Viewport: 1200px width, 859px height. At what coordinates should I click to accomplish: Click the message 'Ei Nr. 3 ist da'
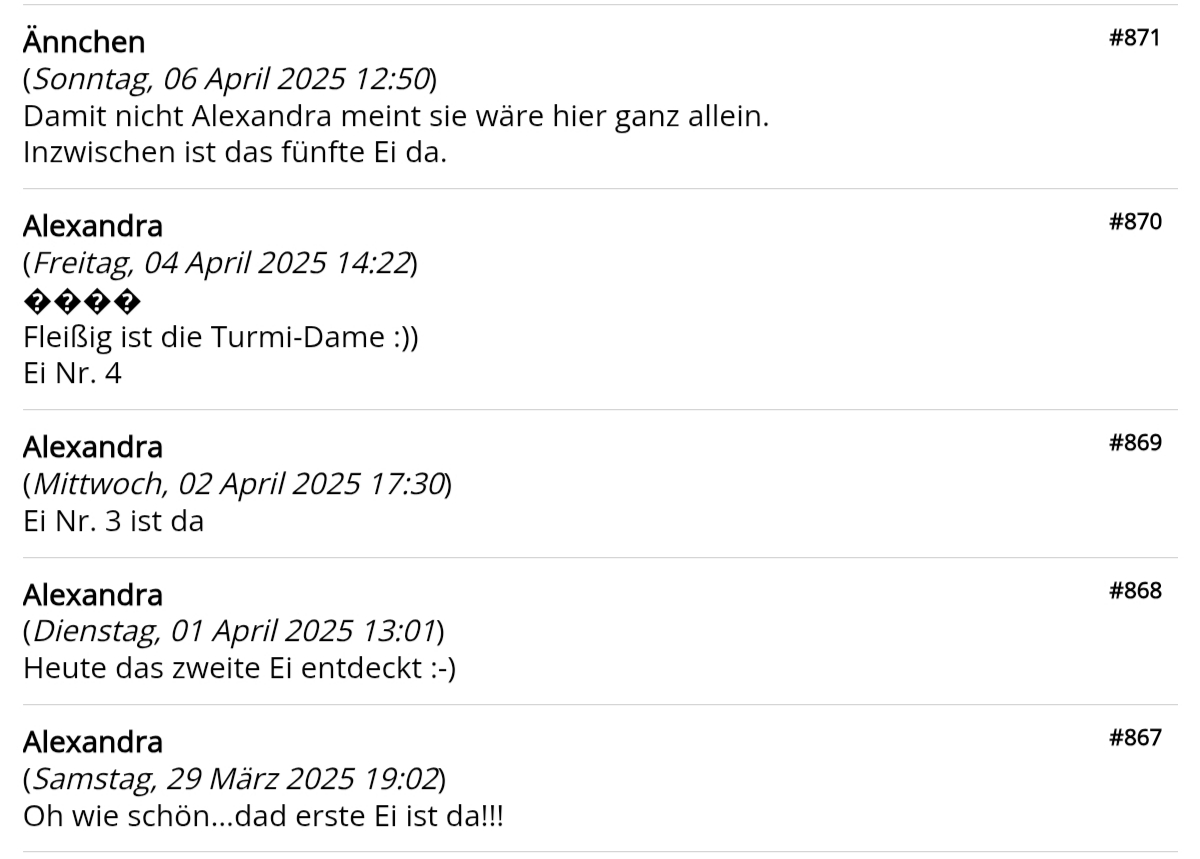tap(113, 522)
